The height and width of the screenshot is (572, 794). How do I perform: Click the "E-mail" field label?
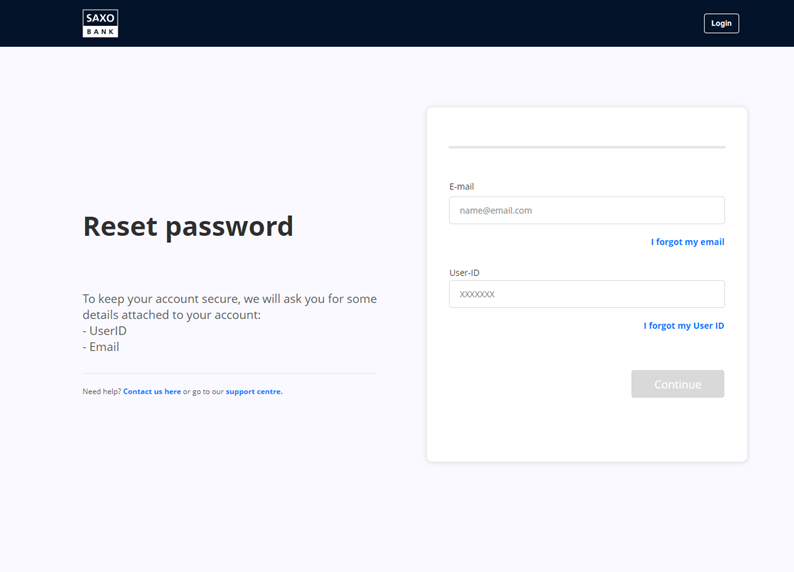tap(461, 187)
